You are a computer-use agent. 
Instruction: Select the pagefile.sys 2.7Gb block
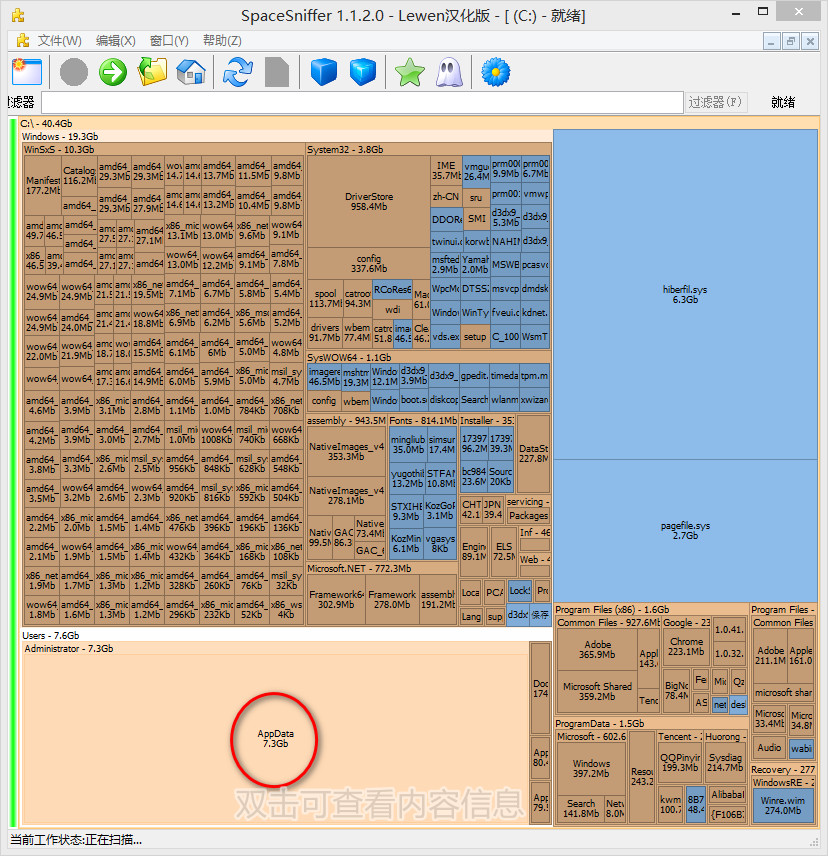coord(685,530)
